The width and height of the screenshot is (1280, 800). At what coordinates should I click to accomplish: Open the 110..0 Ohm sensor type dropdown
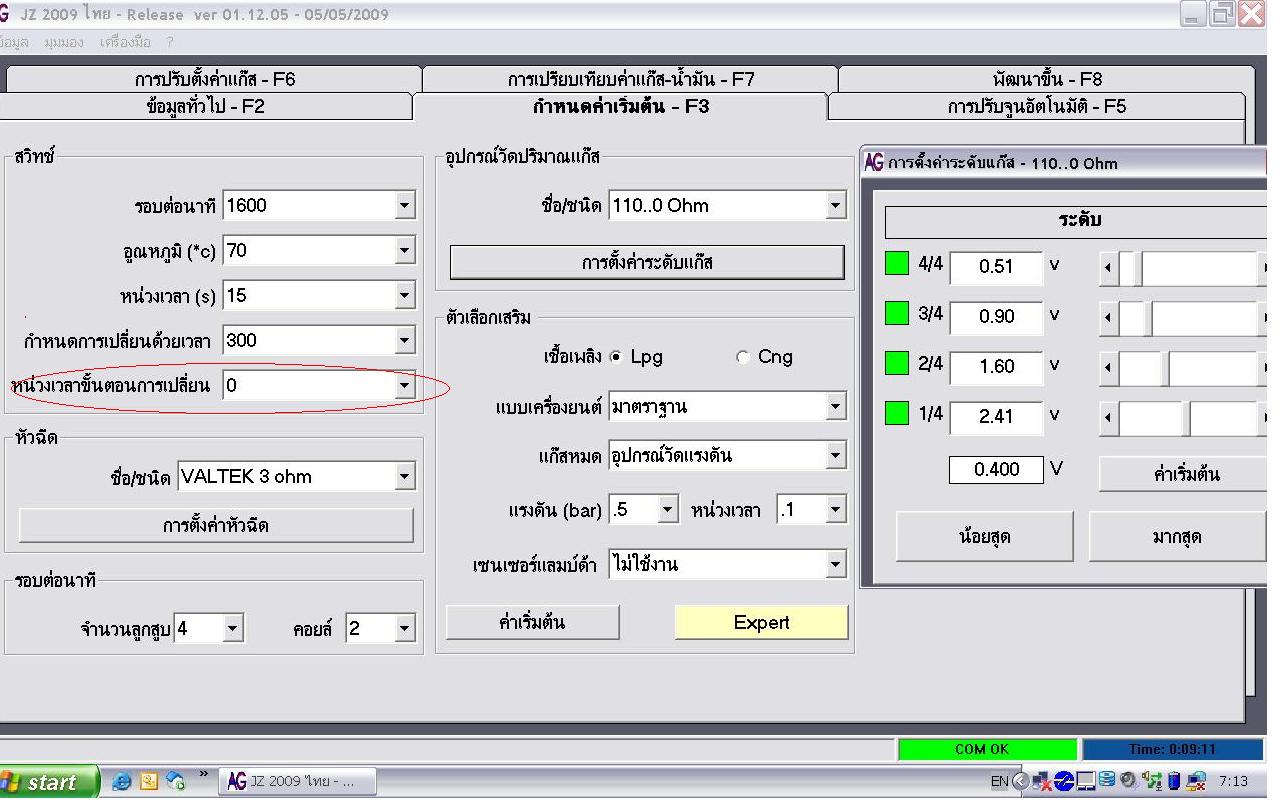[x=836, y=206]
